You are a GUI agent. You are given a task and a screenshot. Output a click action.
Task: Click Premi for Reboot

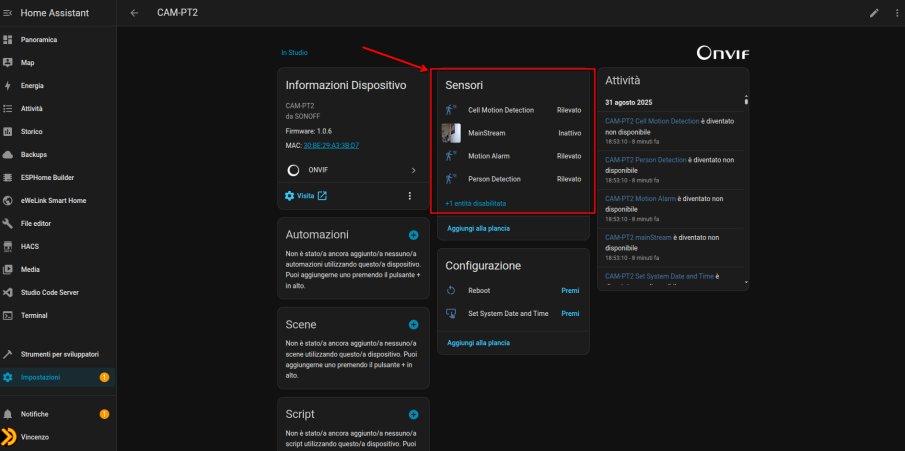(570, 290)
